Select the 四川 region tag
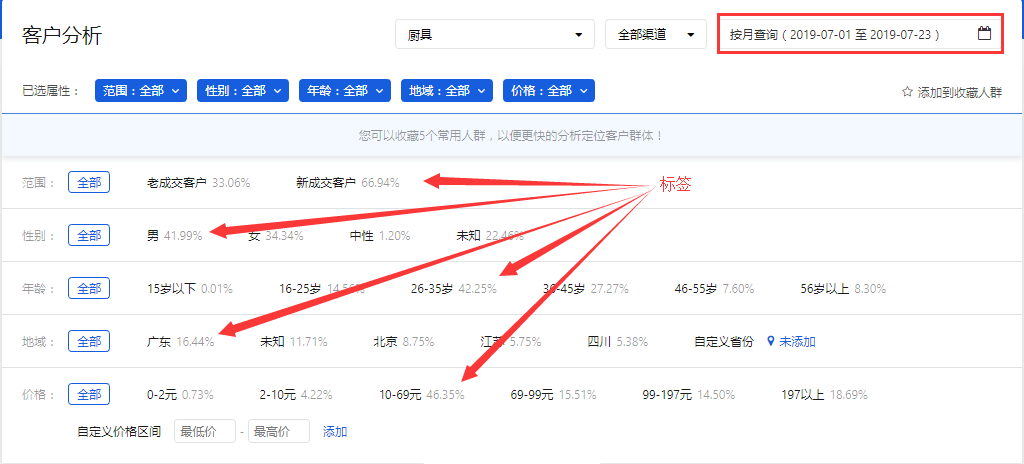Image resolution: width=1024 pixels, height=464 pixels. (x=618, y=341)
